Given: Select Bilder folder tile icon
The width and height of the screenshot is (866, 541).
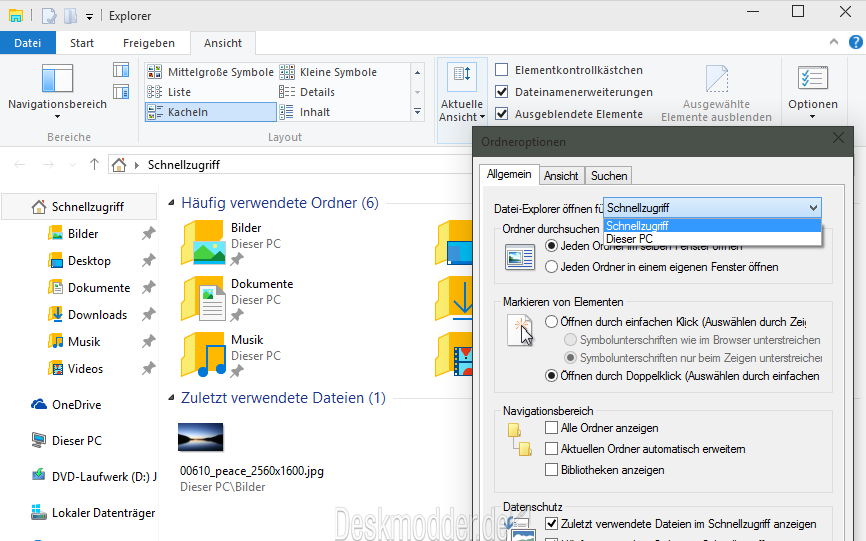Looking at the screenshot, I should click(x=202, y=243).
